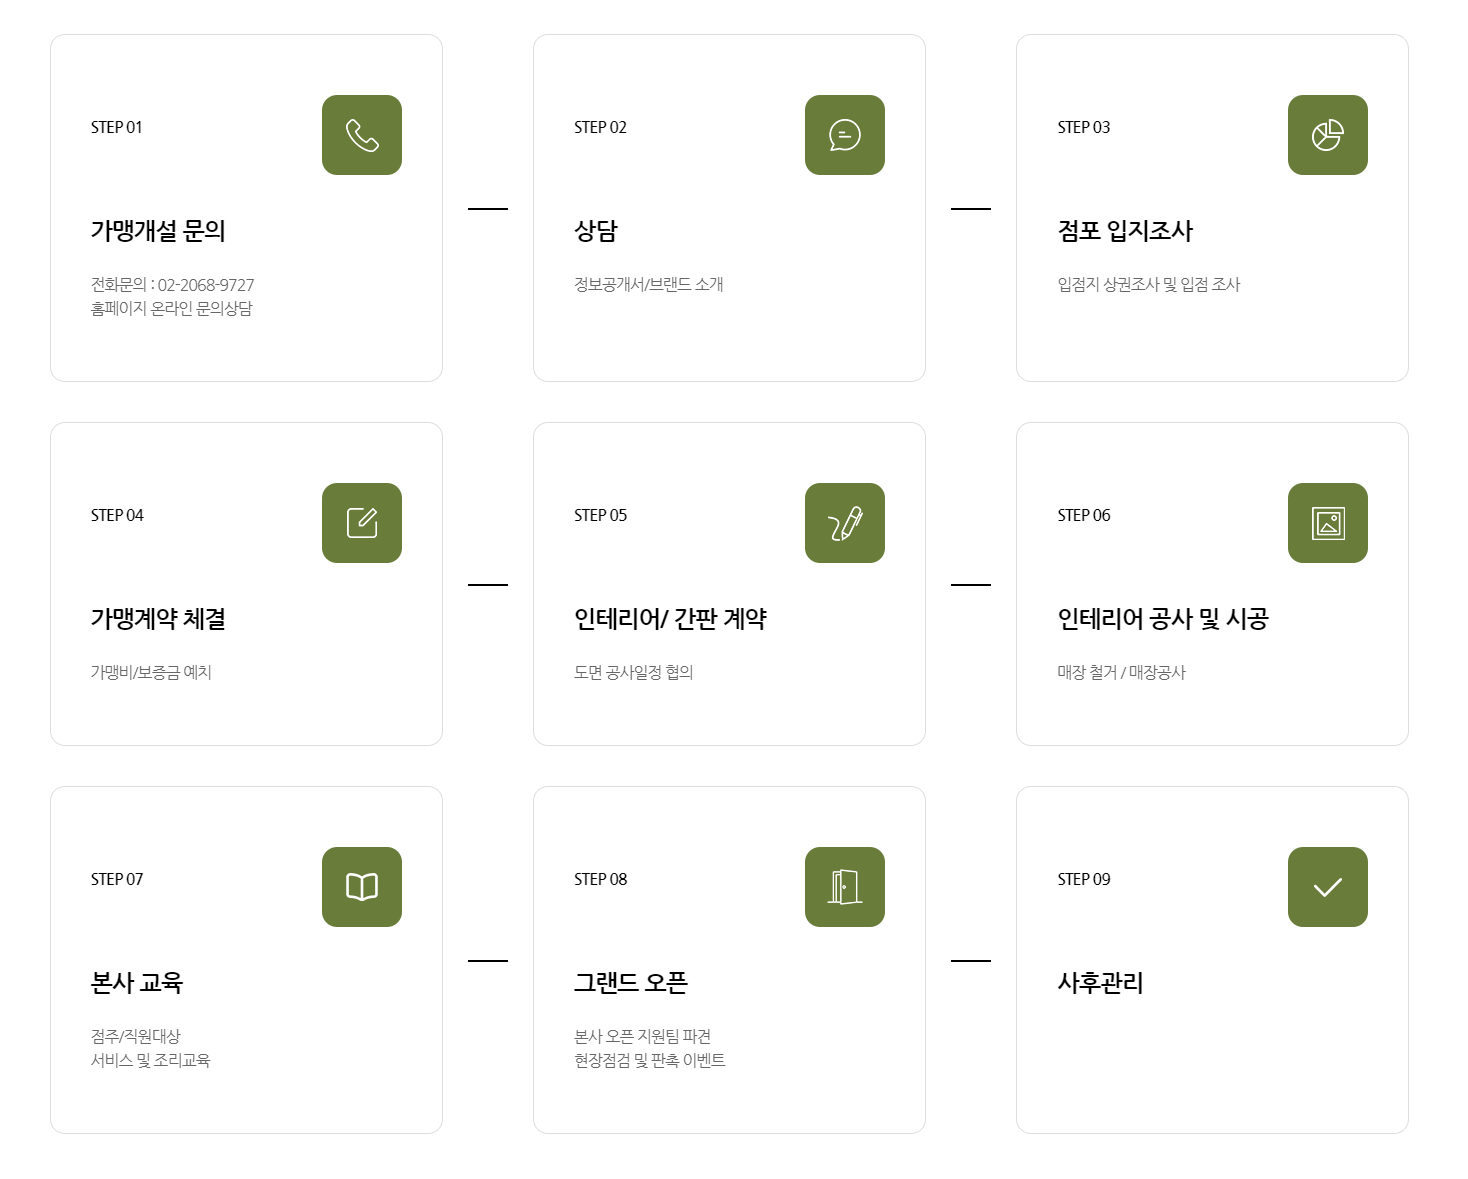Screen dimensions: 1468x1179
Task: Click the open book icon in STEP 07
Action: (x=362, y=887)
